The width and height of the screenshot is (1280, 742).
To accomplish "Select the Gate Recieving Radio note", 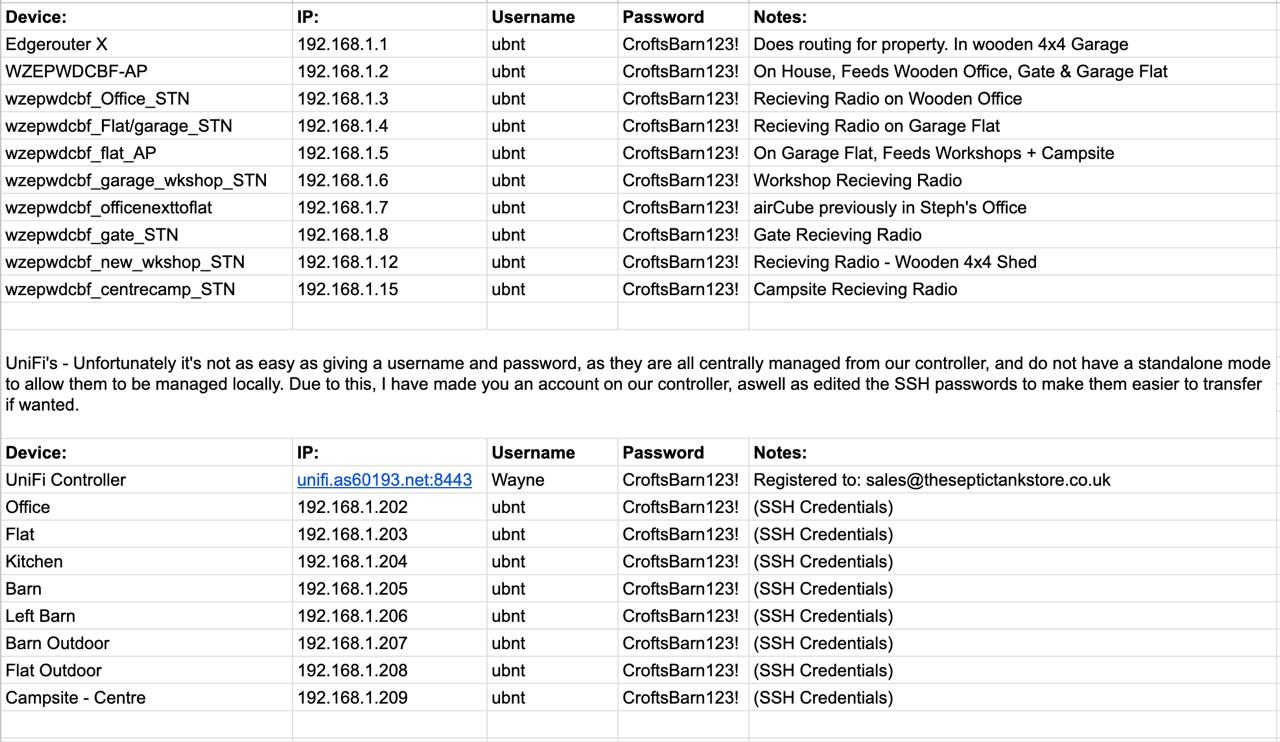I will coord(837,234).
